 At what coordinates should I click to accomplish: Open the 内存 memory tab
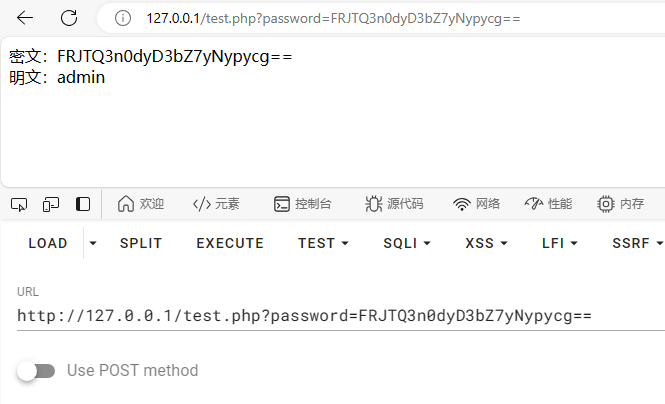coord(620,204)
